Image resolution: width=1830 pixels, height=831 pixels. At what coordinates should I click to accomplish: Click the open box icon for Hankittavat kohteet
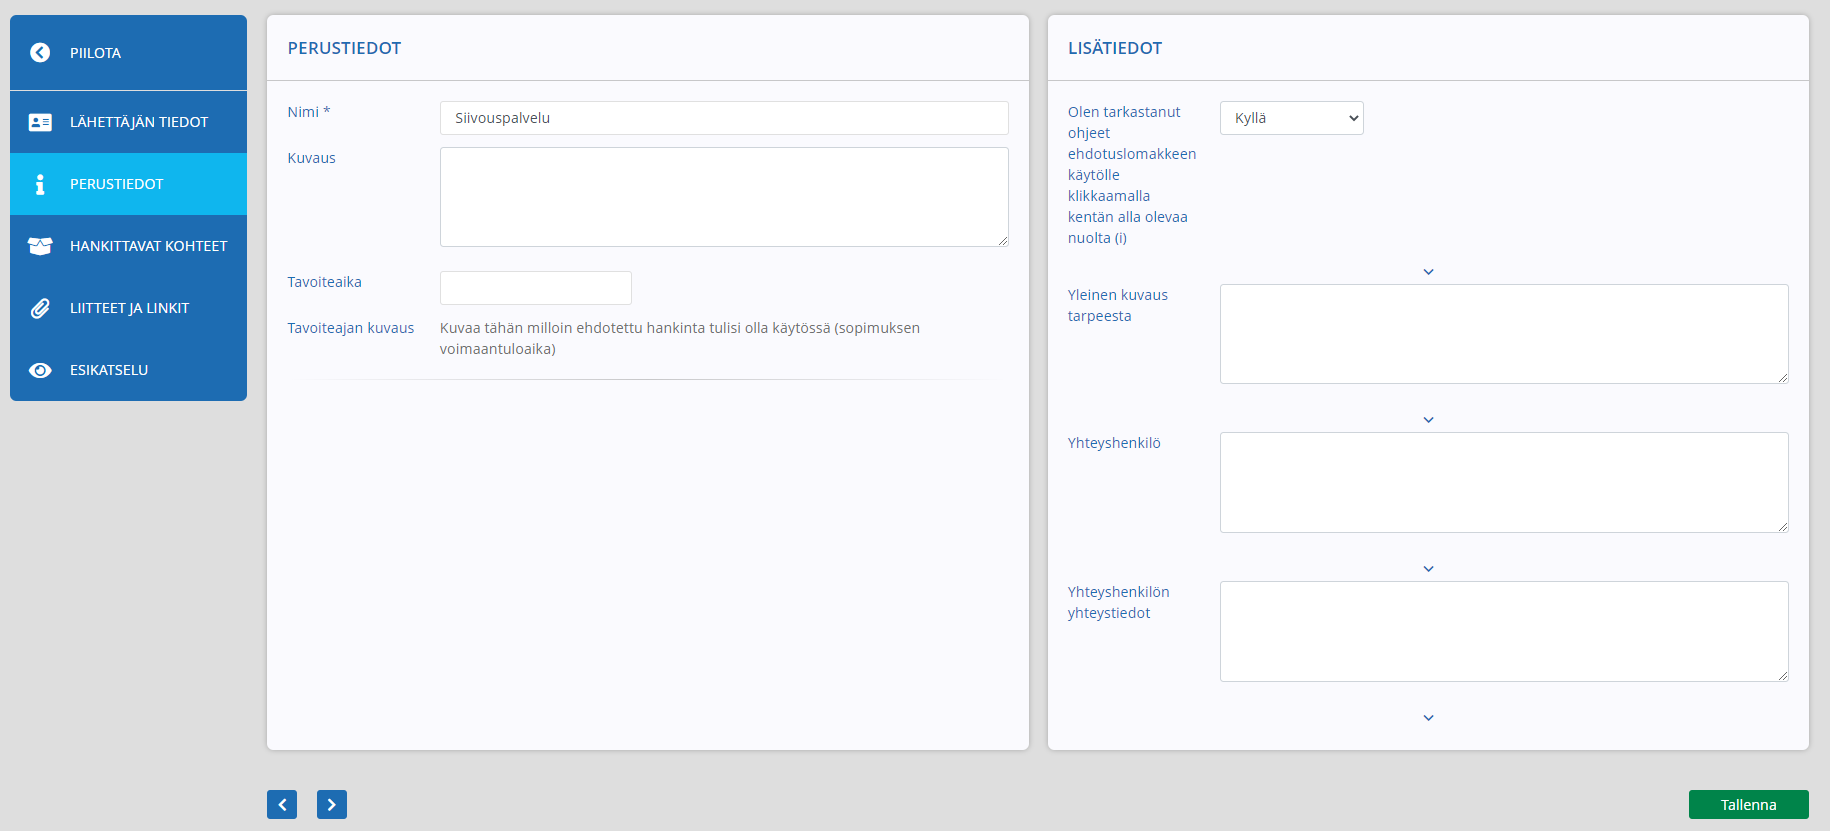click(40, 246)
